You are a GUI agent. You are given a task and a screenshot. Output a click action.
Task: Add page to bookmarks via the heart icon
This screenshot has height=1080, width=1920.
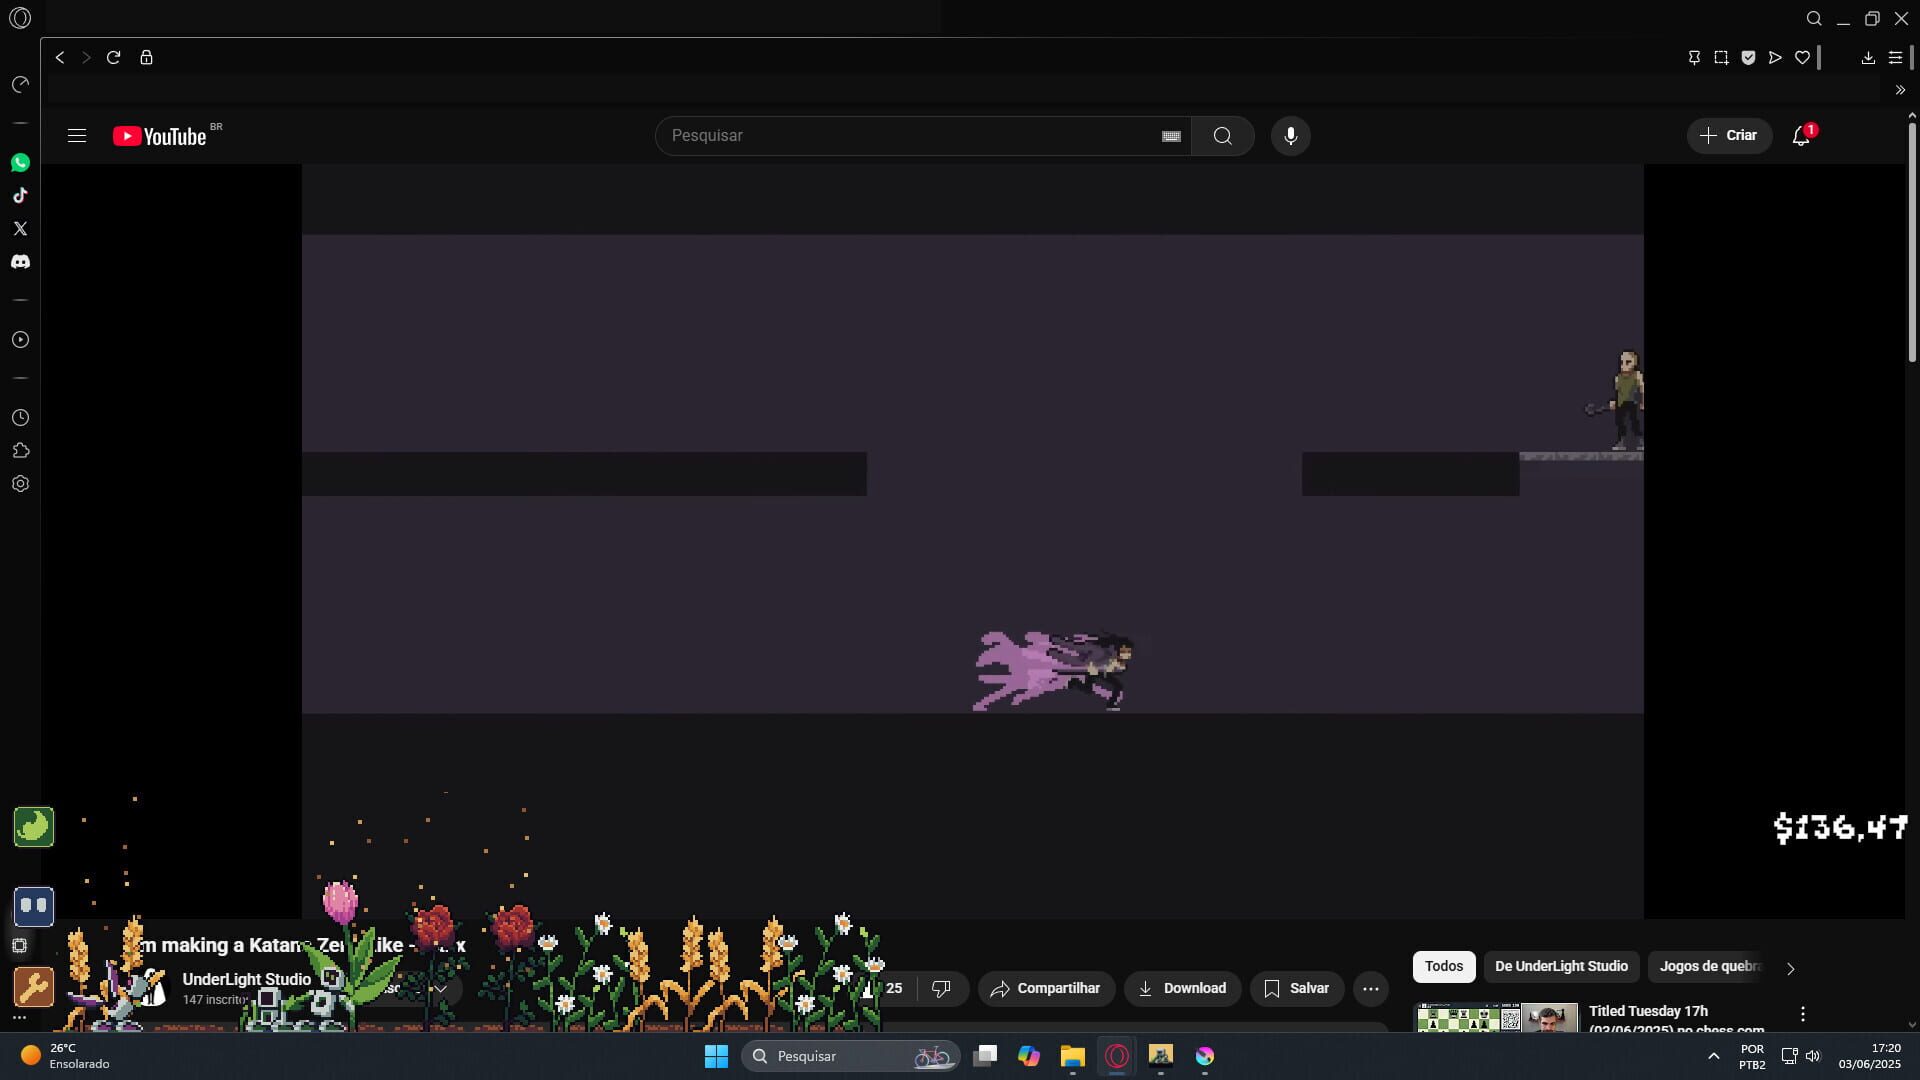click(1802, 57)
